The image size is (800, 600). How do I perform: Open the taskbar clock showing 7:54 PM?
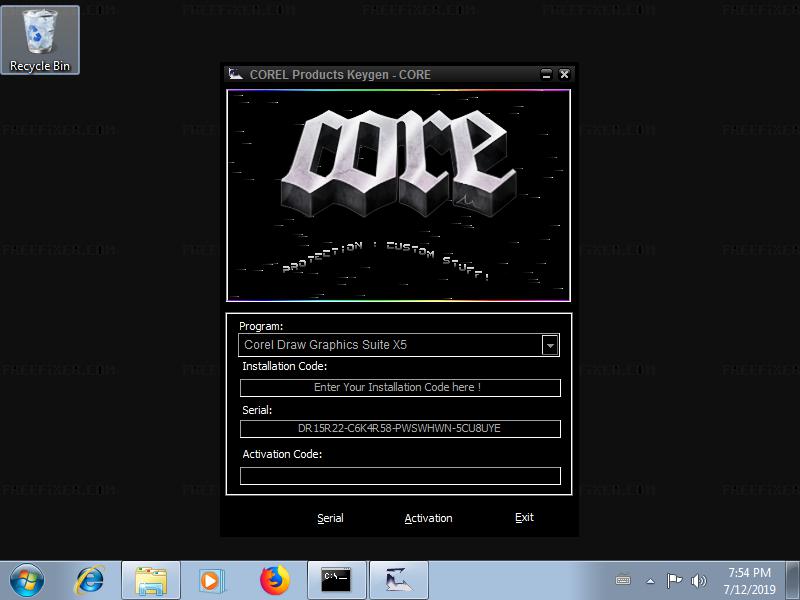pos(749,581)
